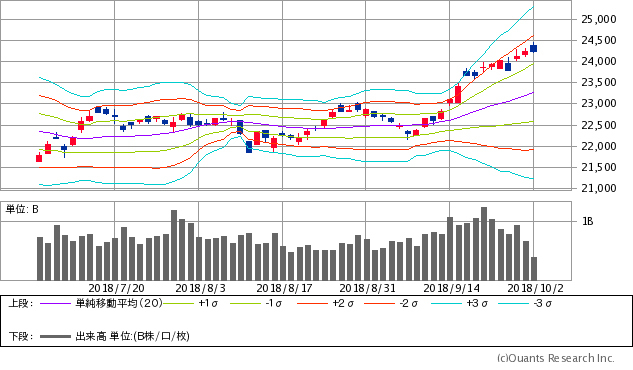The height and width of the screenshot is (370, 633).
Task: Click the Quants Research Inc. copyright text
Action: 555,358
